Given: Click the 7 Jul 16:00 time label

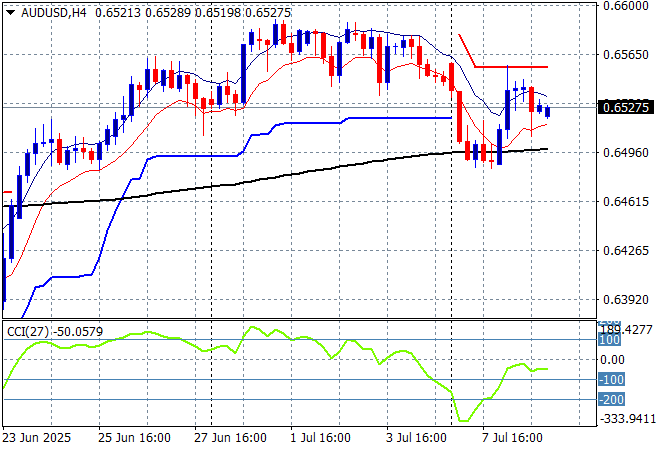Looking at the screenshot, I should (512, 438).
